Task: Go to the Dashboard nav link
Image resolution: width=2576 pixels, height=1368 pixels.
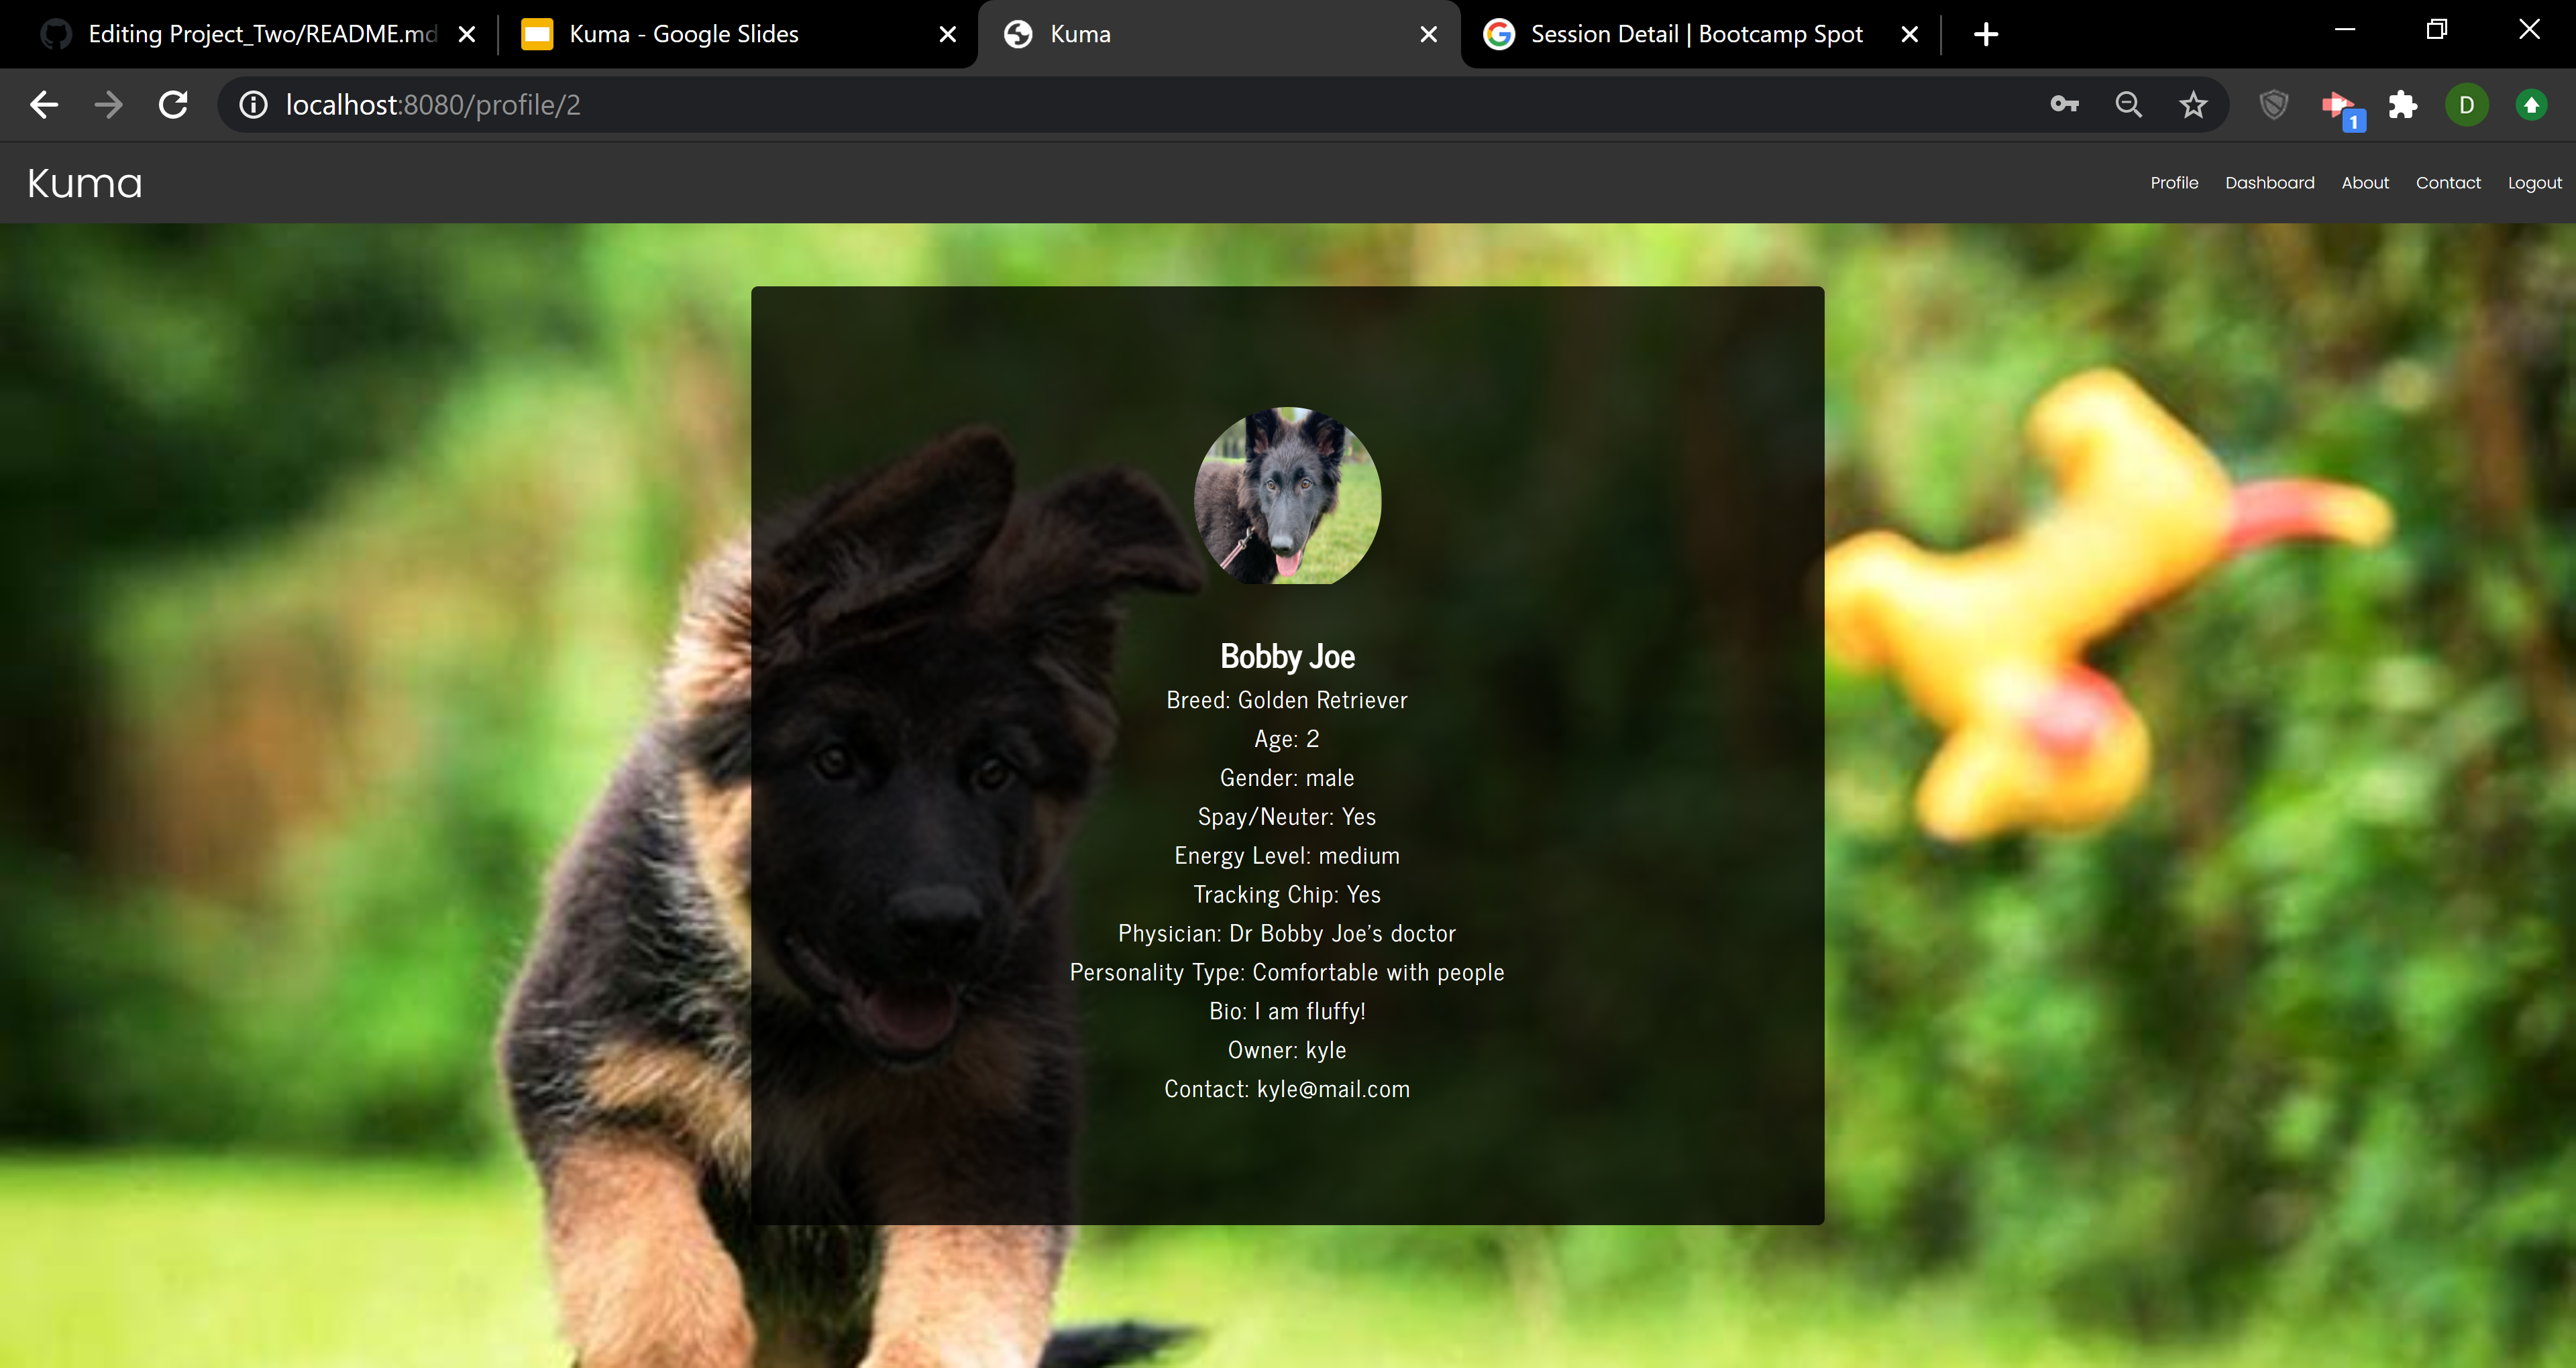Action: pos(2269,183)
